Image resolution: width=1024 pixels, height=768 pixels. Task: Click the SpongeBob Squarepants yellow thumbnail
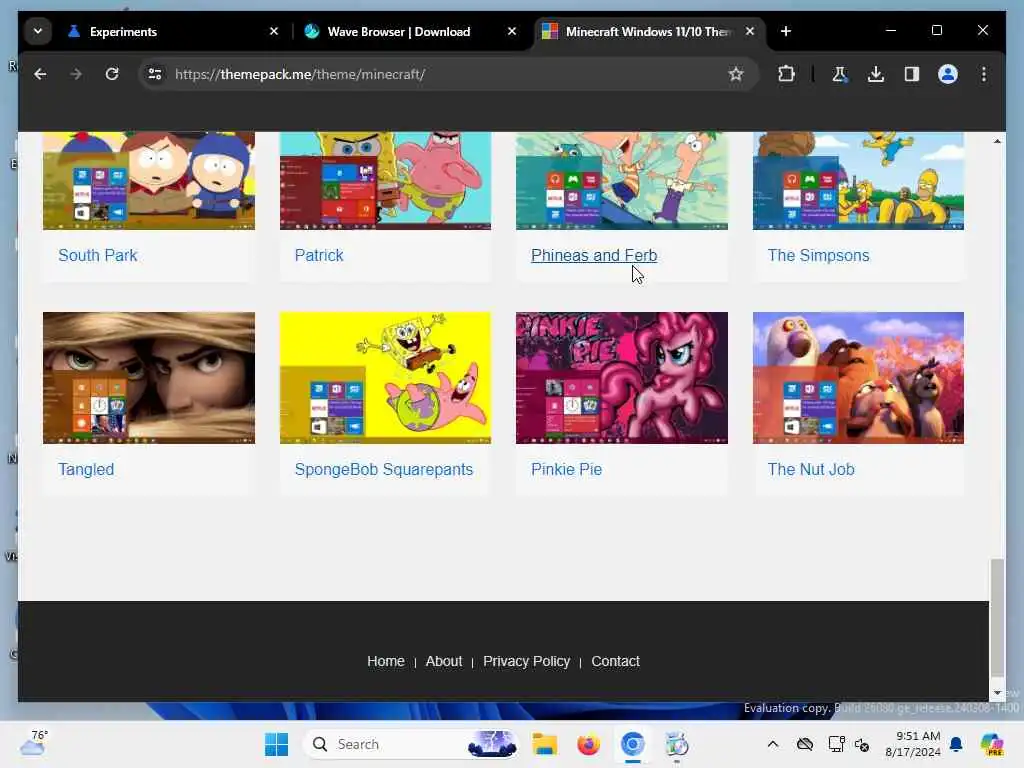point(385,378)
